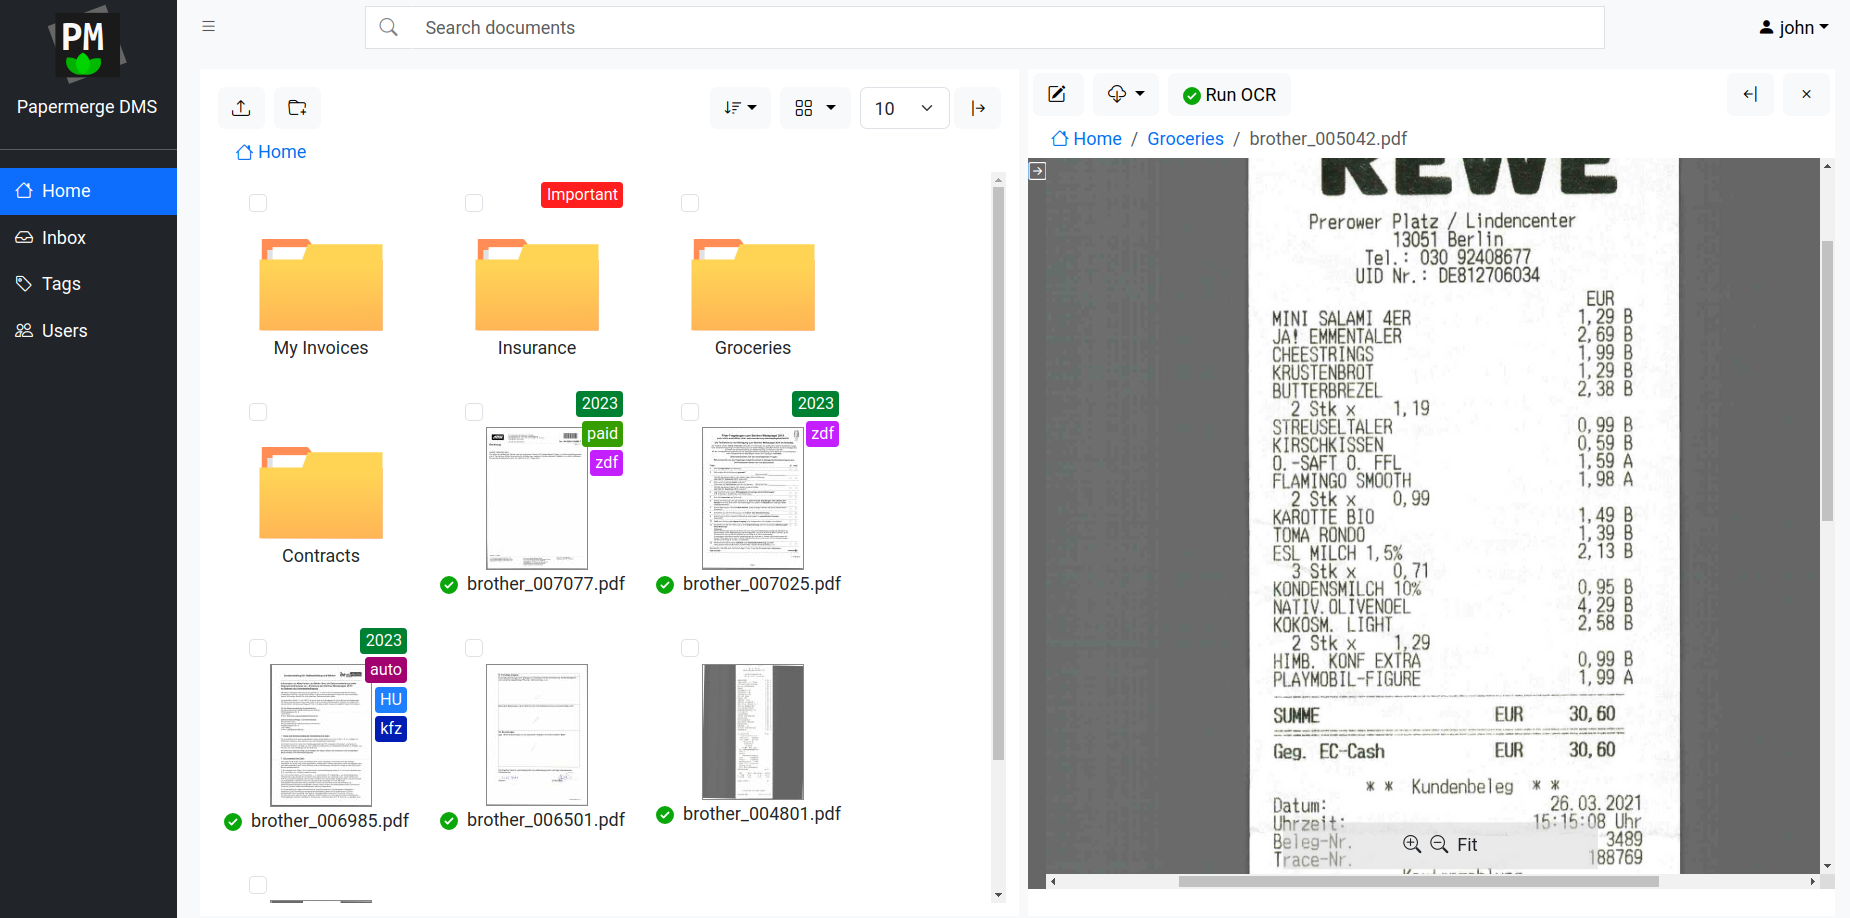
Task: Open the hamburger menu icon
Action: pos(209,26)
